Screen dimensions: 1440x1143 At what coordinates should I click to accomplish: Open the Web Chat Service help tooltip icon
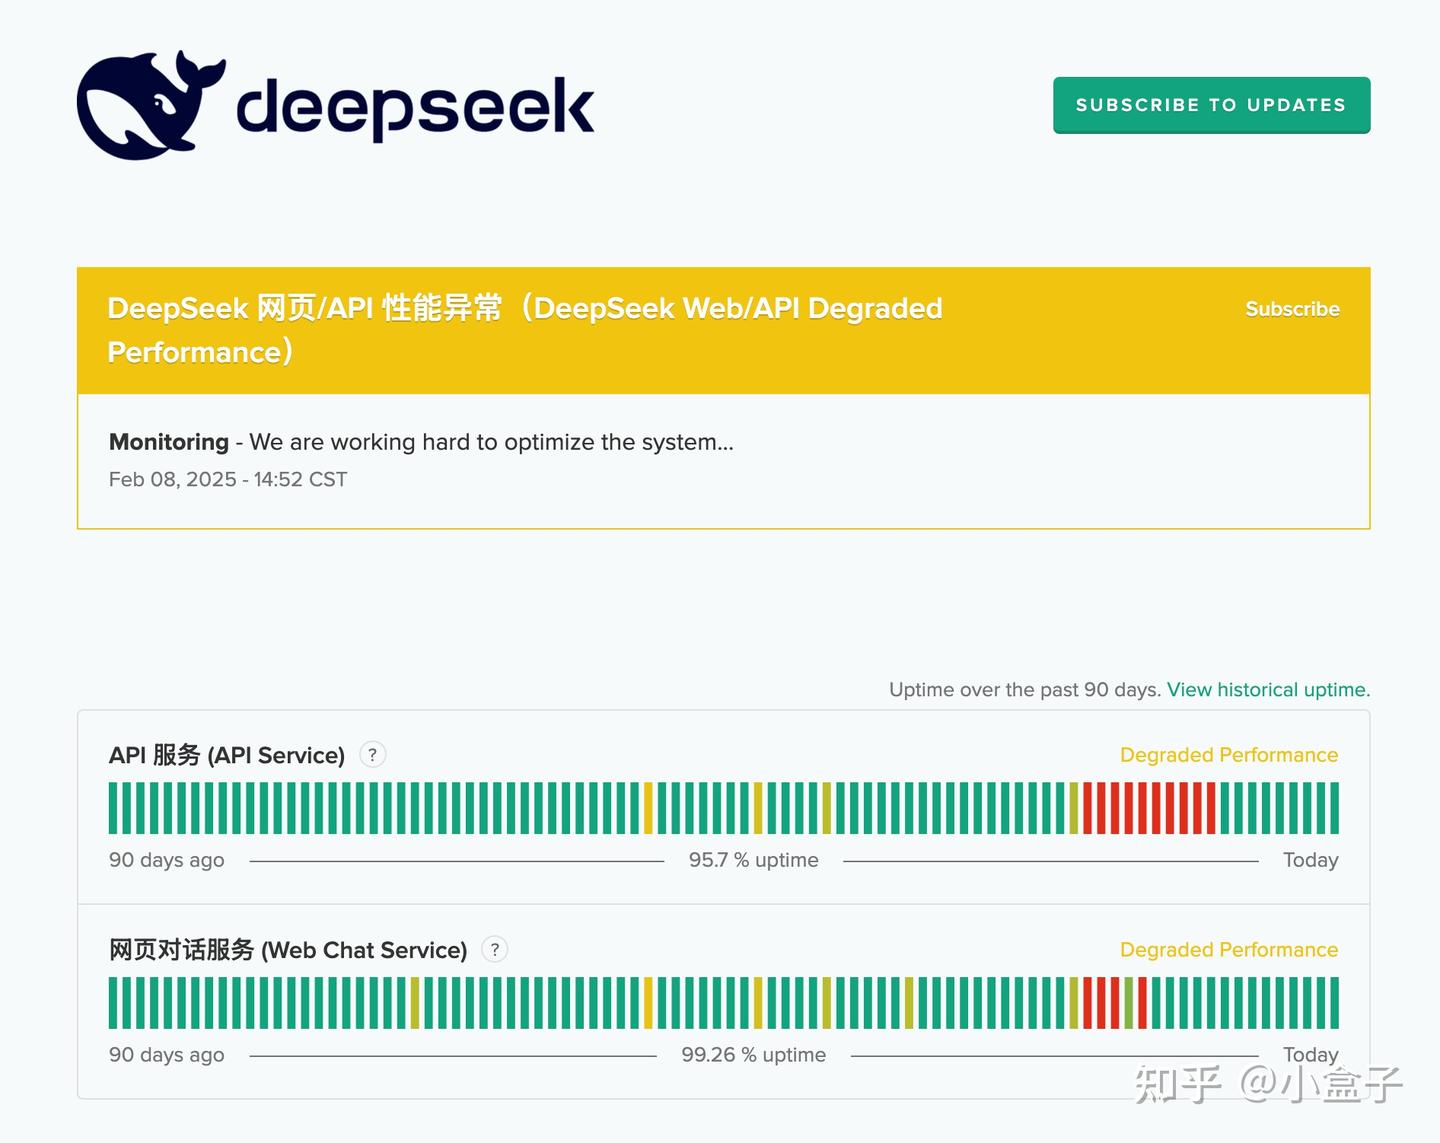(495, 950)
